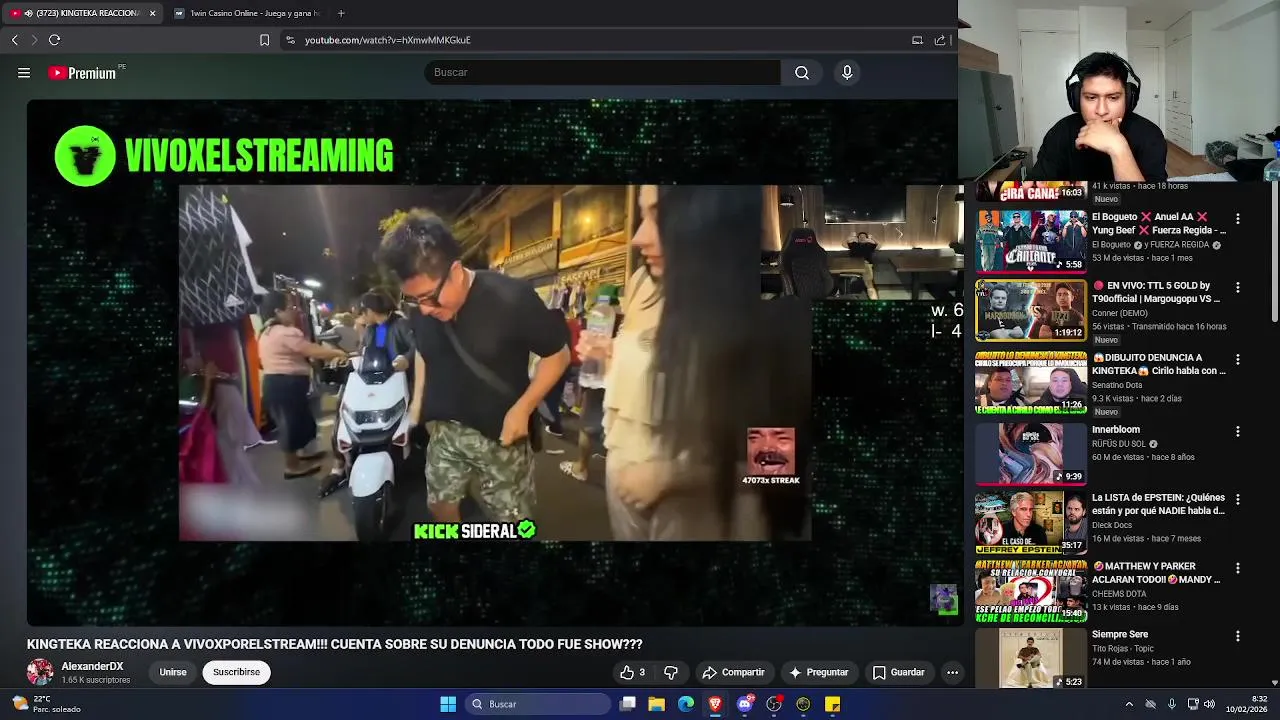Go back with the browser arrow

click(x=14, y=40)
